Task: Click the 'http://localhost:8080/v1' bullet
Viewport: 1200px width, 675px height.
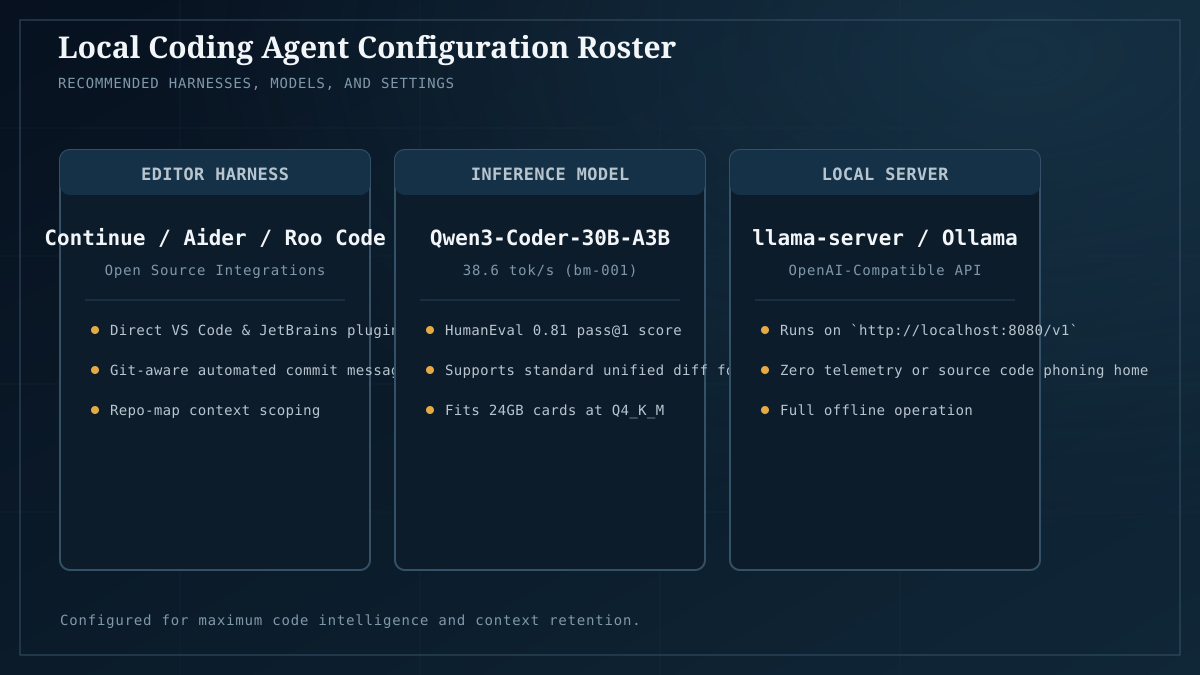Action: [x=919, y=330]
